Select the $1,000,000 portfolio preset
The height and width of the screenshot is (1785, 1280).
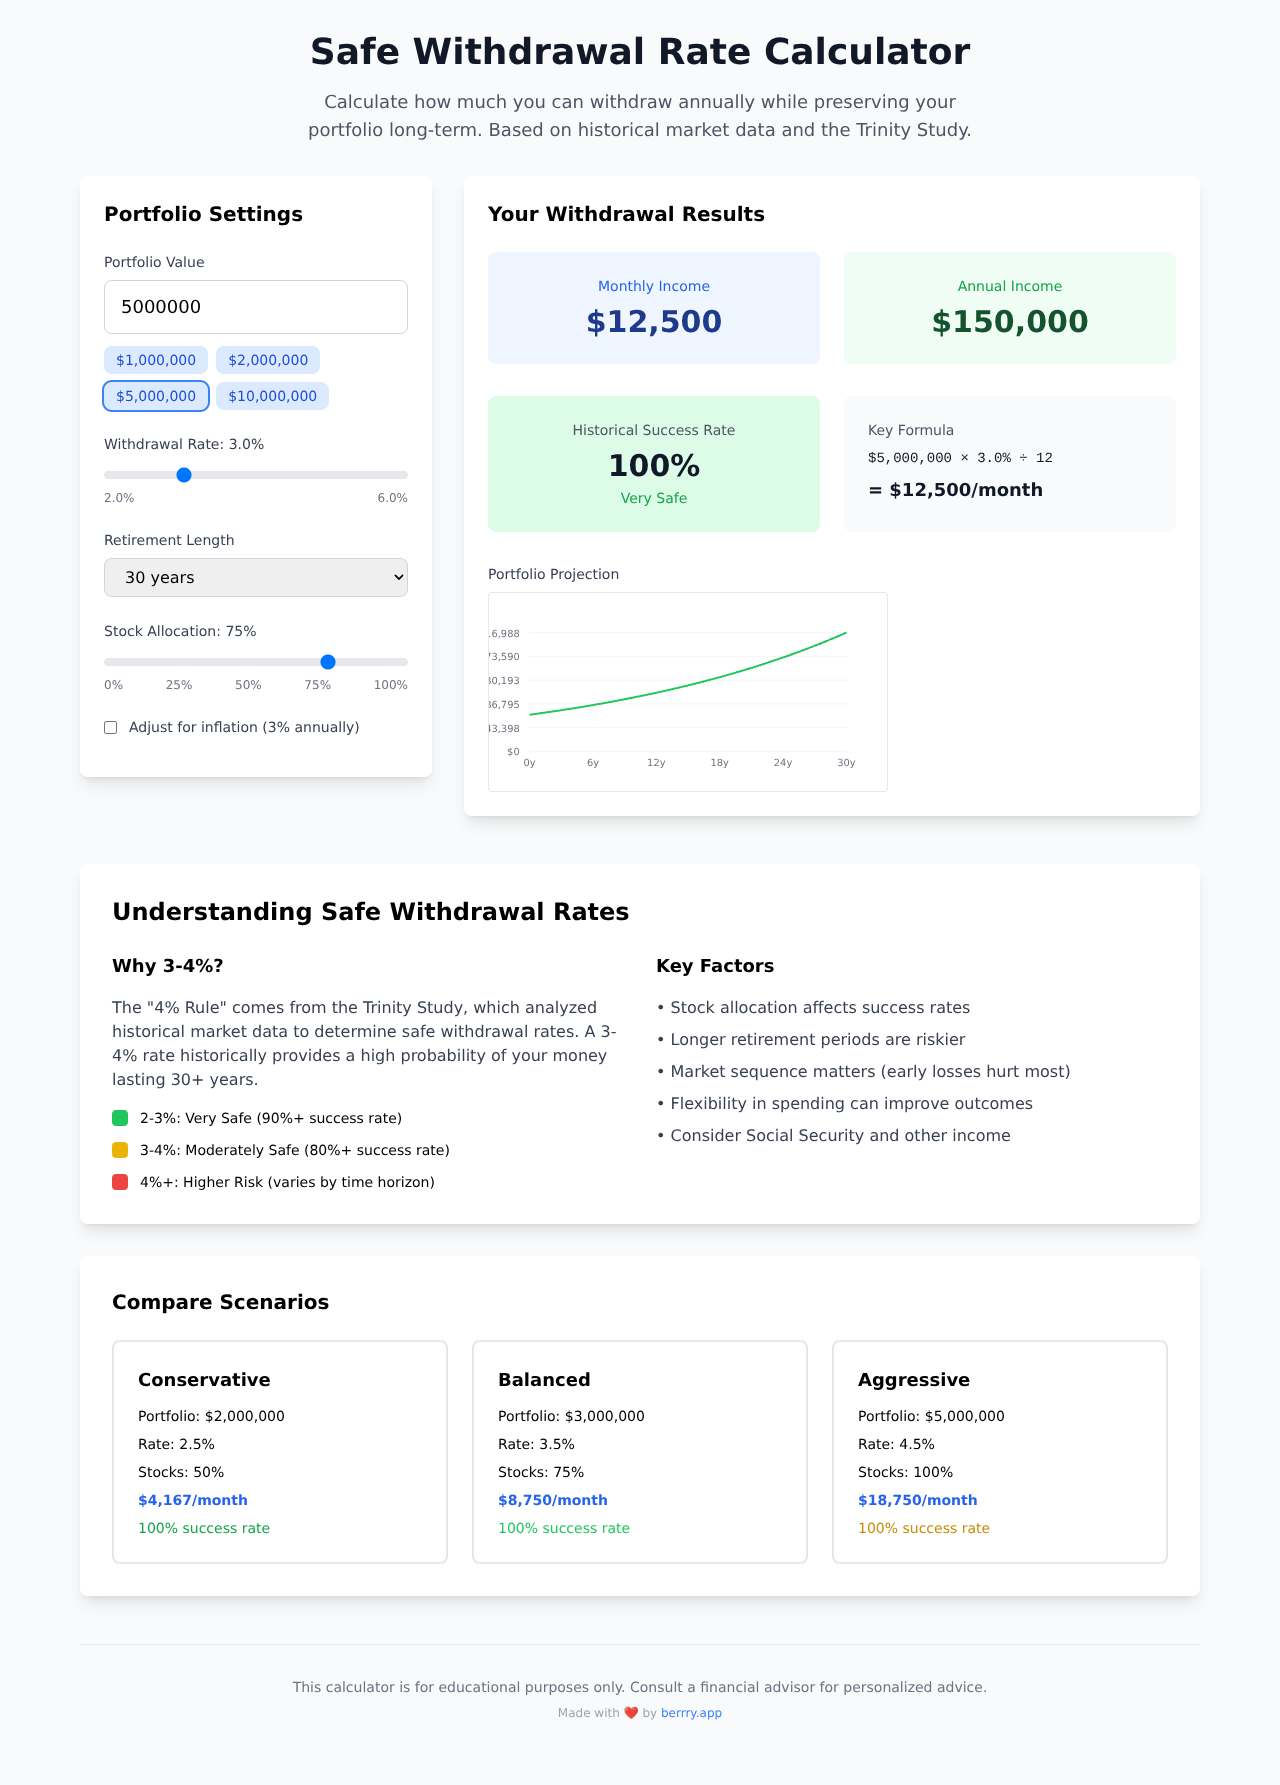click(x=156, y=360)
